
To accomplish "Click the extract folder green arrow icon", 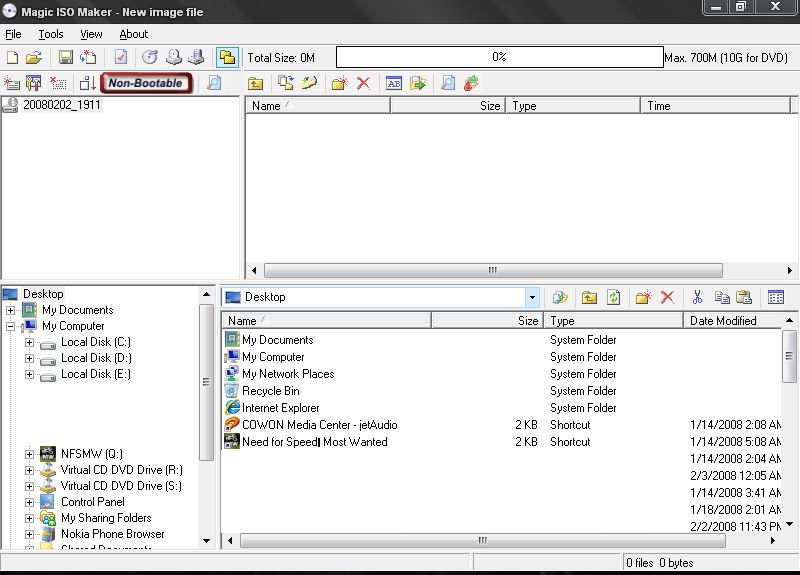I will tap(417, 83).
